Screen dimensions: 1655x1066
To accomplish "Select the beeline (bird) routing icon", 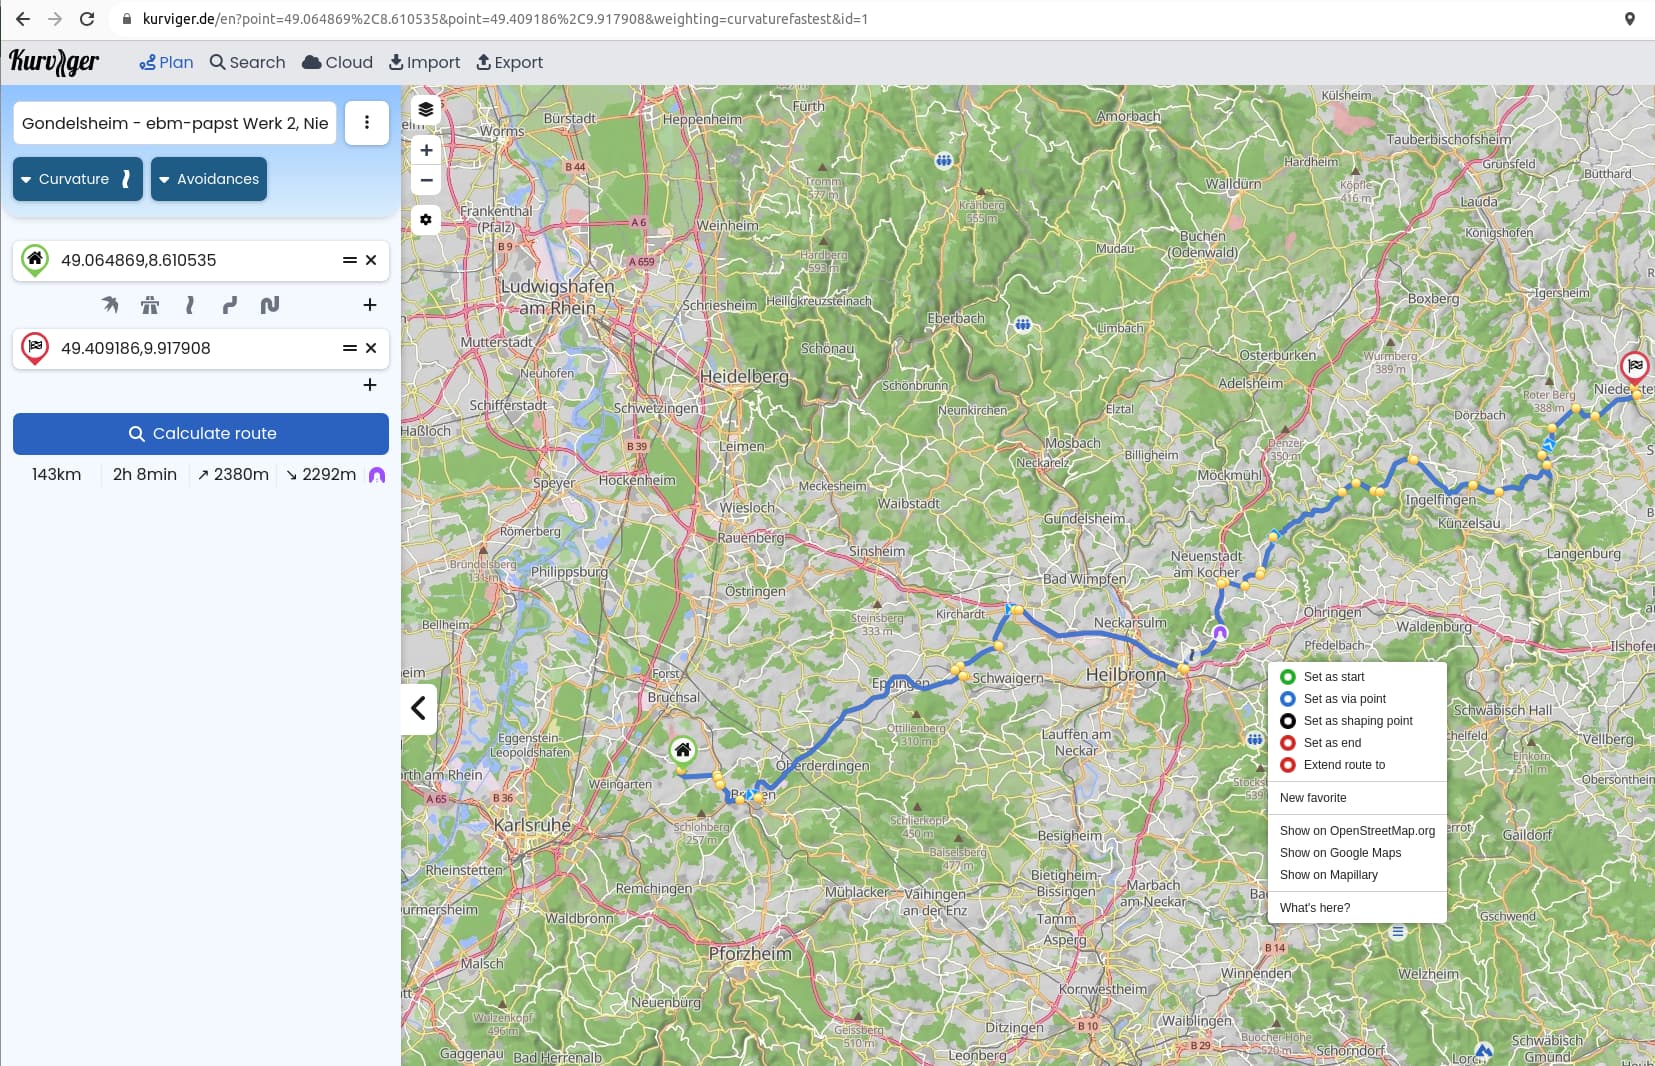I will point(110,305).
